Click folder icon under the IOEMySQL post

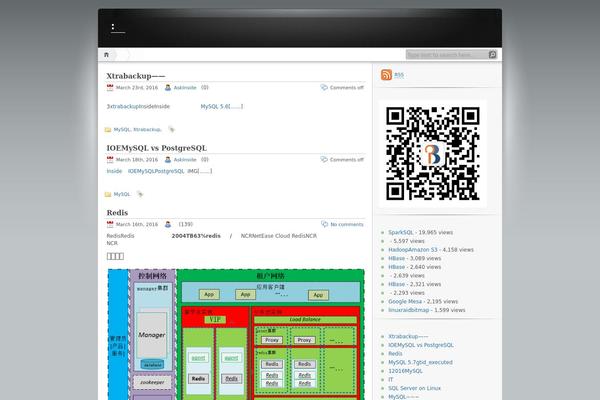[x=108, y=194]
